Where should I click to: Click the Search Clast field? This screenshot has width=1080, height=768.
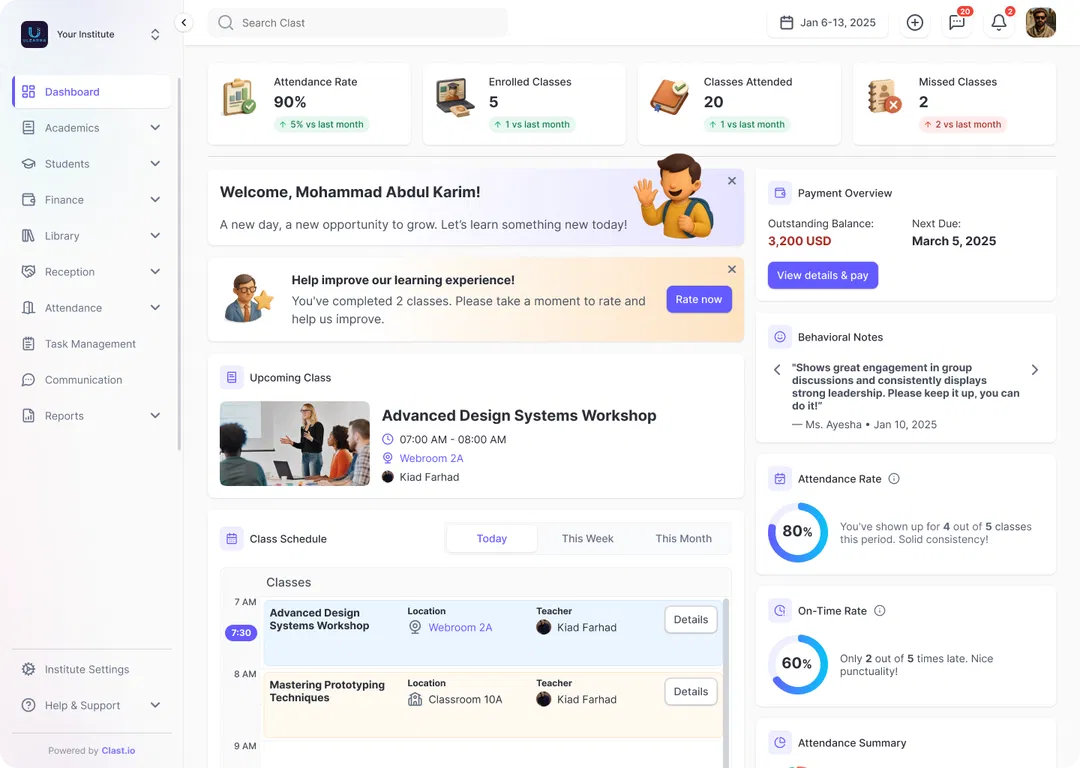coord(358,23)
